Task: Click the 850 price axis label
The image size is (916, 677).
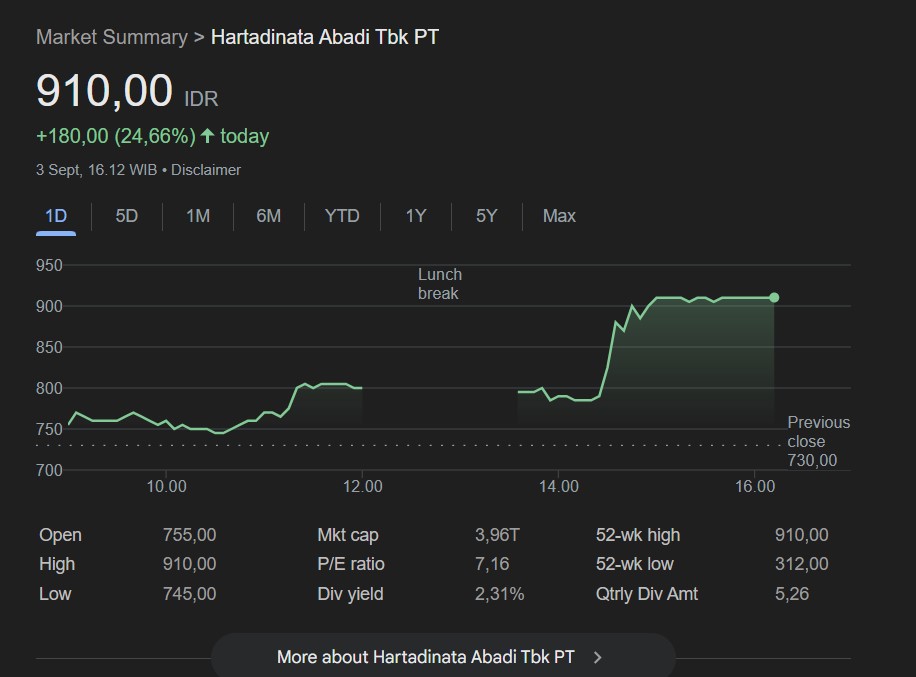Action: 49,348
